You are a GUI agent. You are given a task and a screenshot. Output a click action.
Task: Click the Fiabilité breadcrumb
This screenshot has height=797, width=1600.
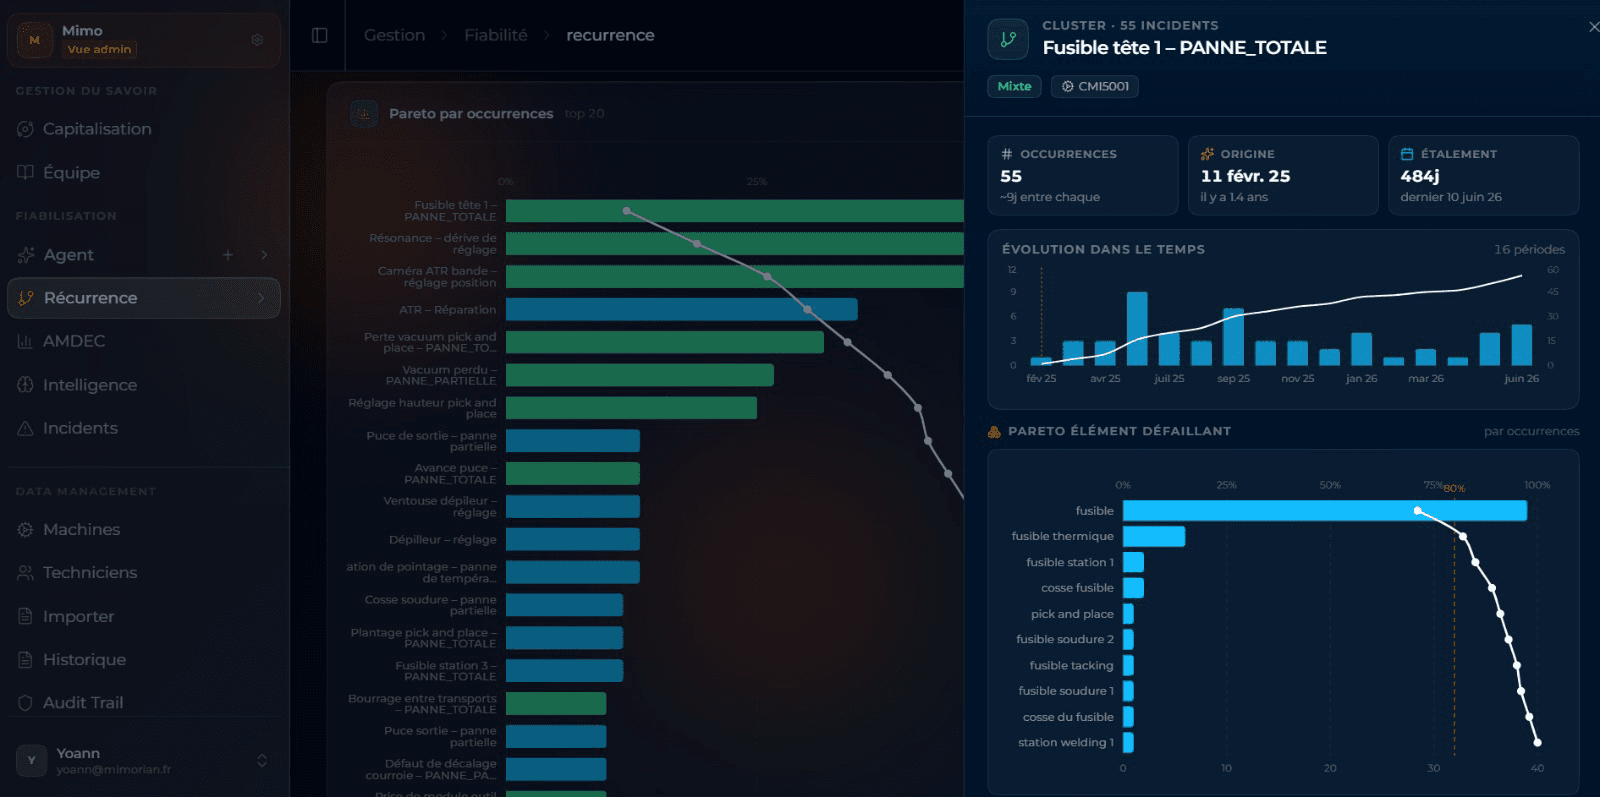click(495, 35)
